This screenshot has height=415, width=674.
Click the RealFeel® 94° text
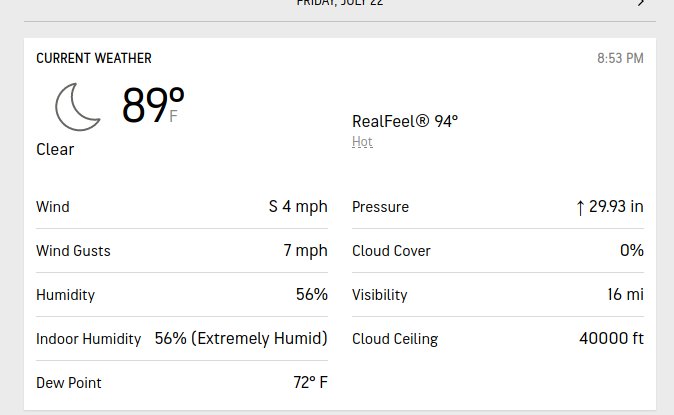(x=405, y=121)
